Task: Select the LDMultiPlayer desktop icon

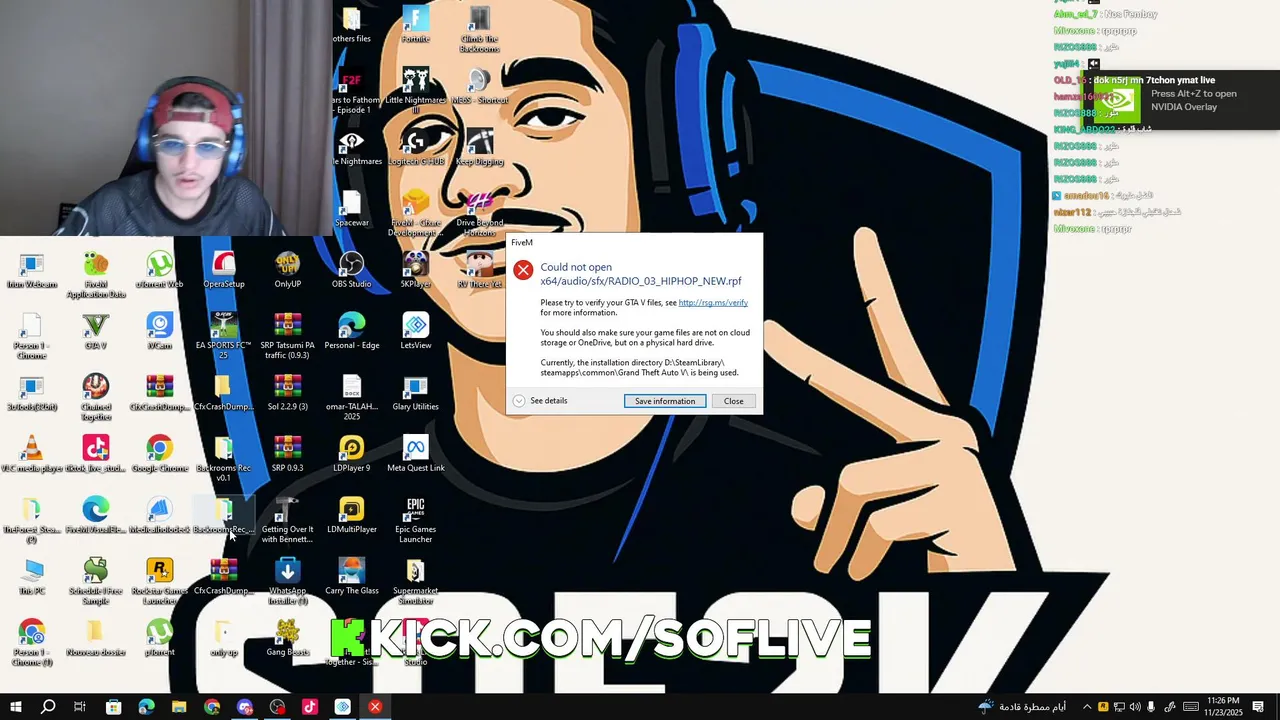Action: click(351, 516)
